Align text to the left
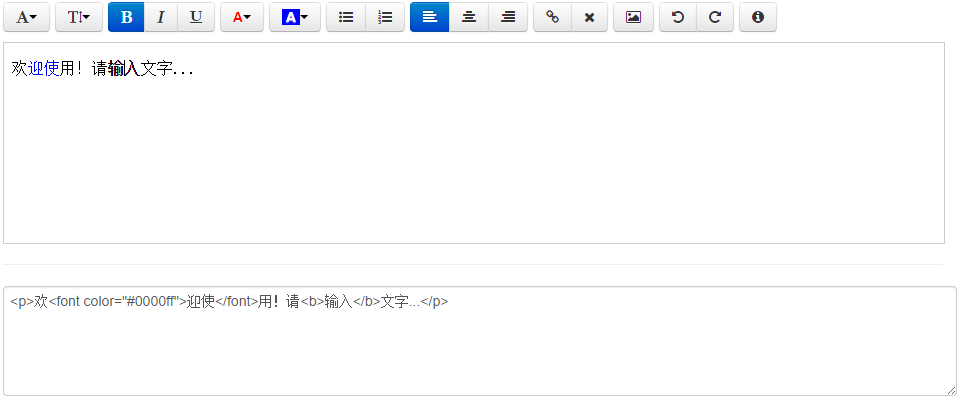Viewport: 958px width, 397px height. pos(430,17)
